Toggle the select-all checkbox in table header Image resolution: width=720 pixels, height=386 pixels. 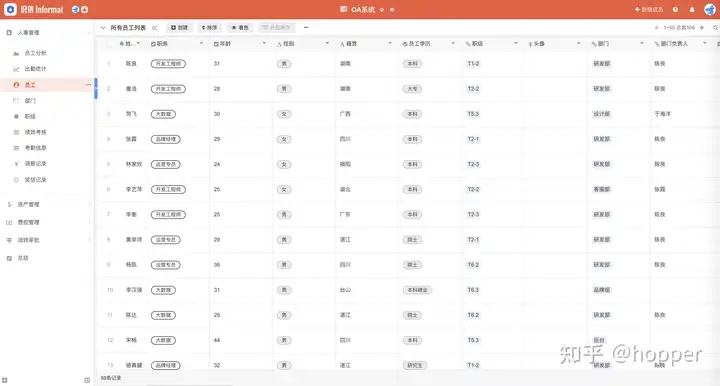(109, 44)
